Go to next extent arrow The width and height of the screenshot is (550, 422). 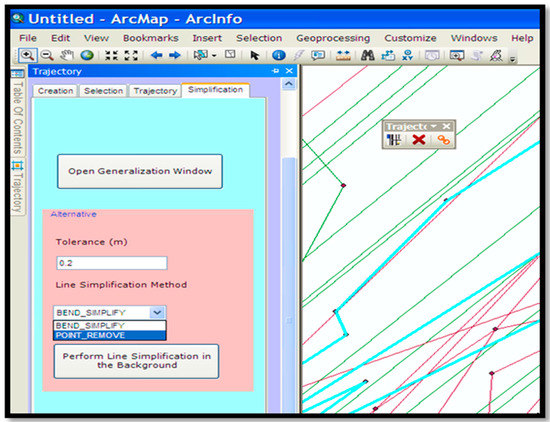pyautogui.click(x=175, y=55)
